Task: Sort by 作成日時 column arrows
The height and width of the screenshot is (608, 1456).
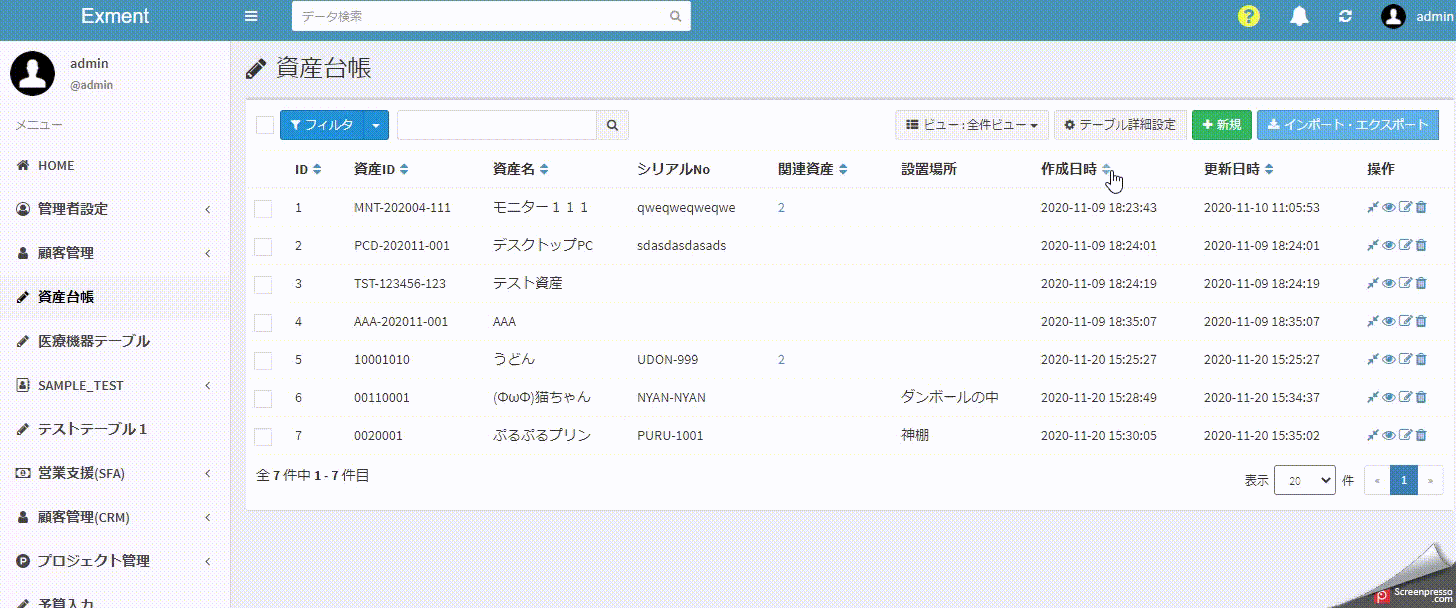Action: tap(1106, 170)
